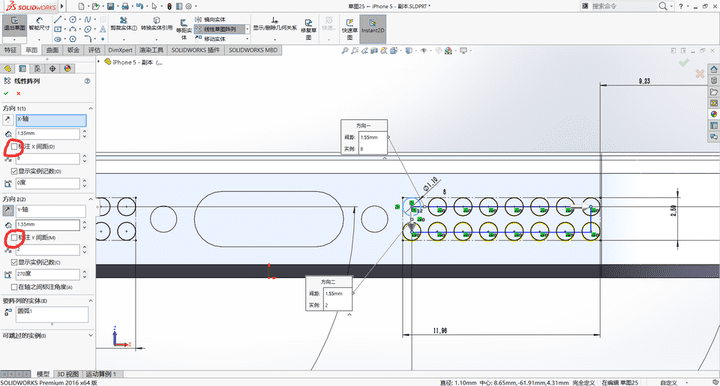The width and height of the screenshot is (720, 386).
Task: Click the green OK checkmark in the PropertyManager
Action: click(6, 94)
